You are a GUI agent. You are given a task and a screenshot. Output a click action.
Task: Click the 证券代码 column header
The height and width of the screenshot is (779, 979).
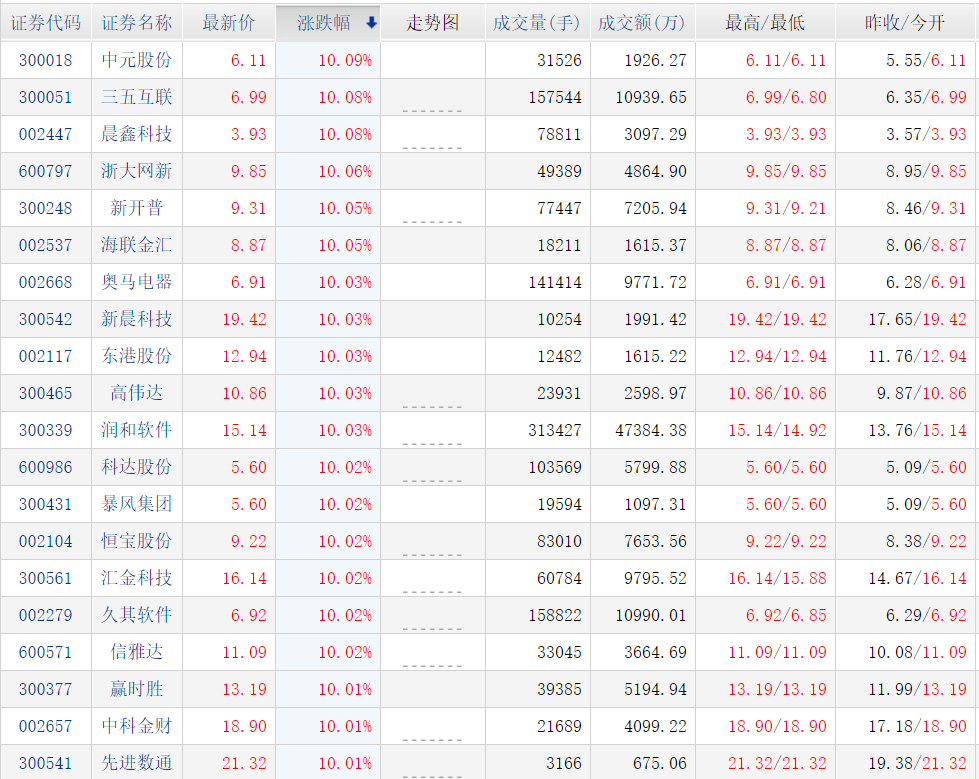(46, 23)
